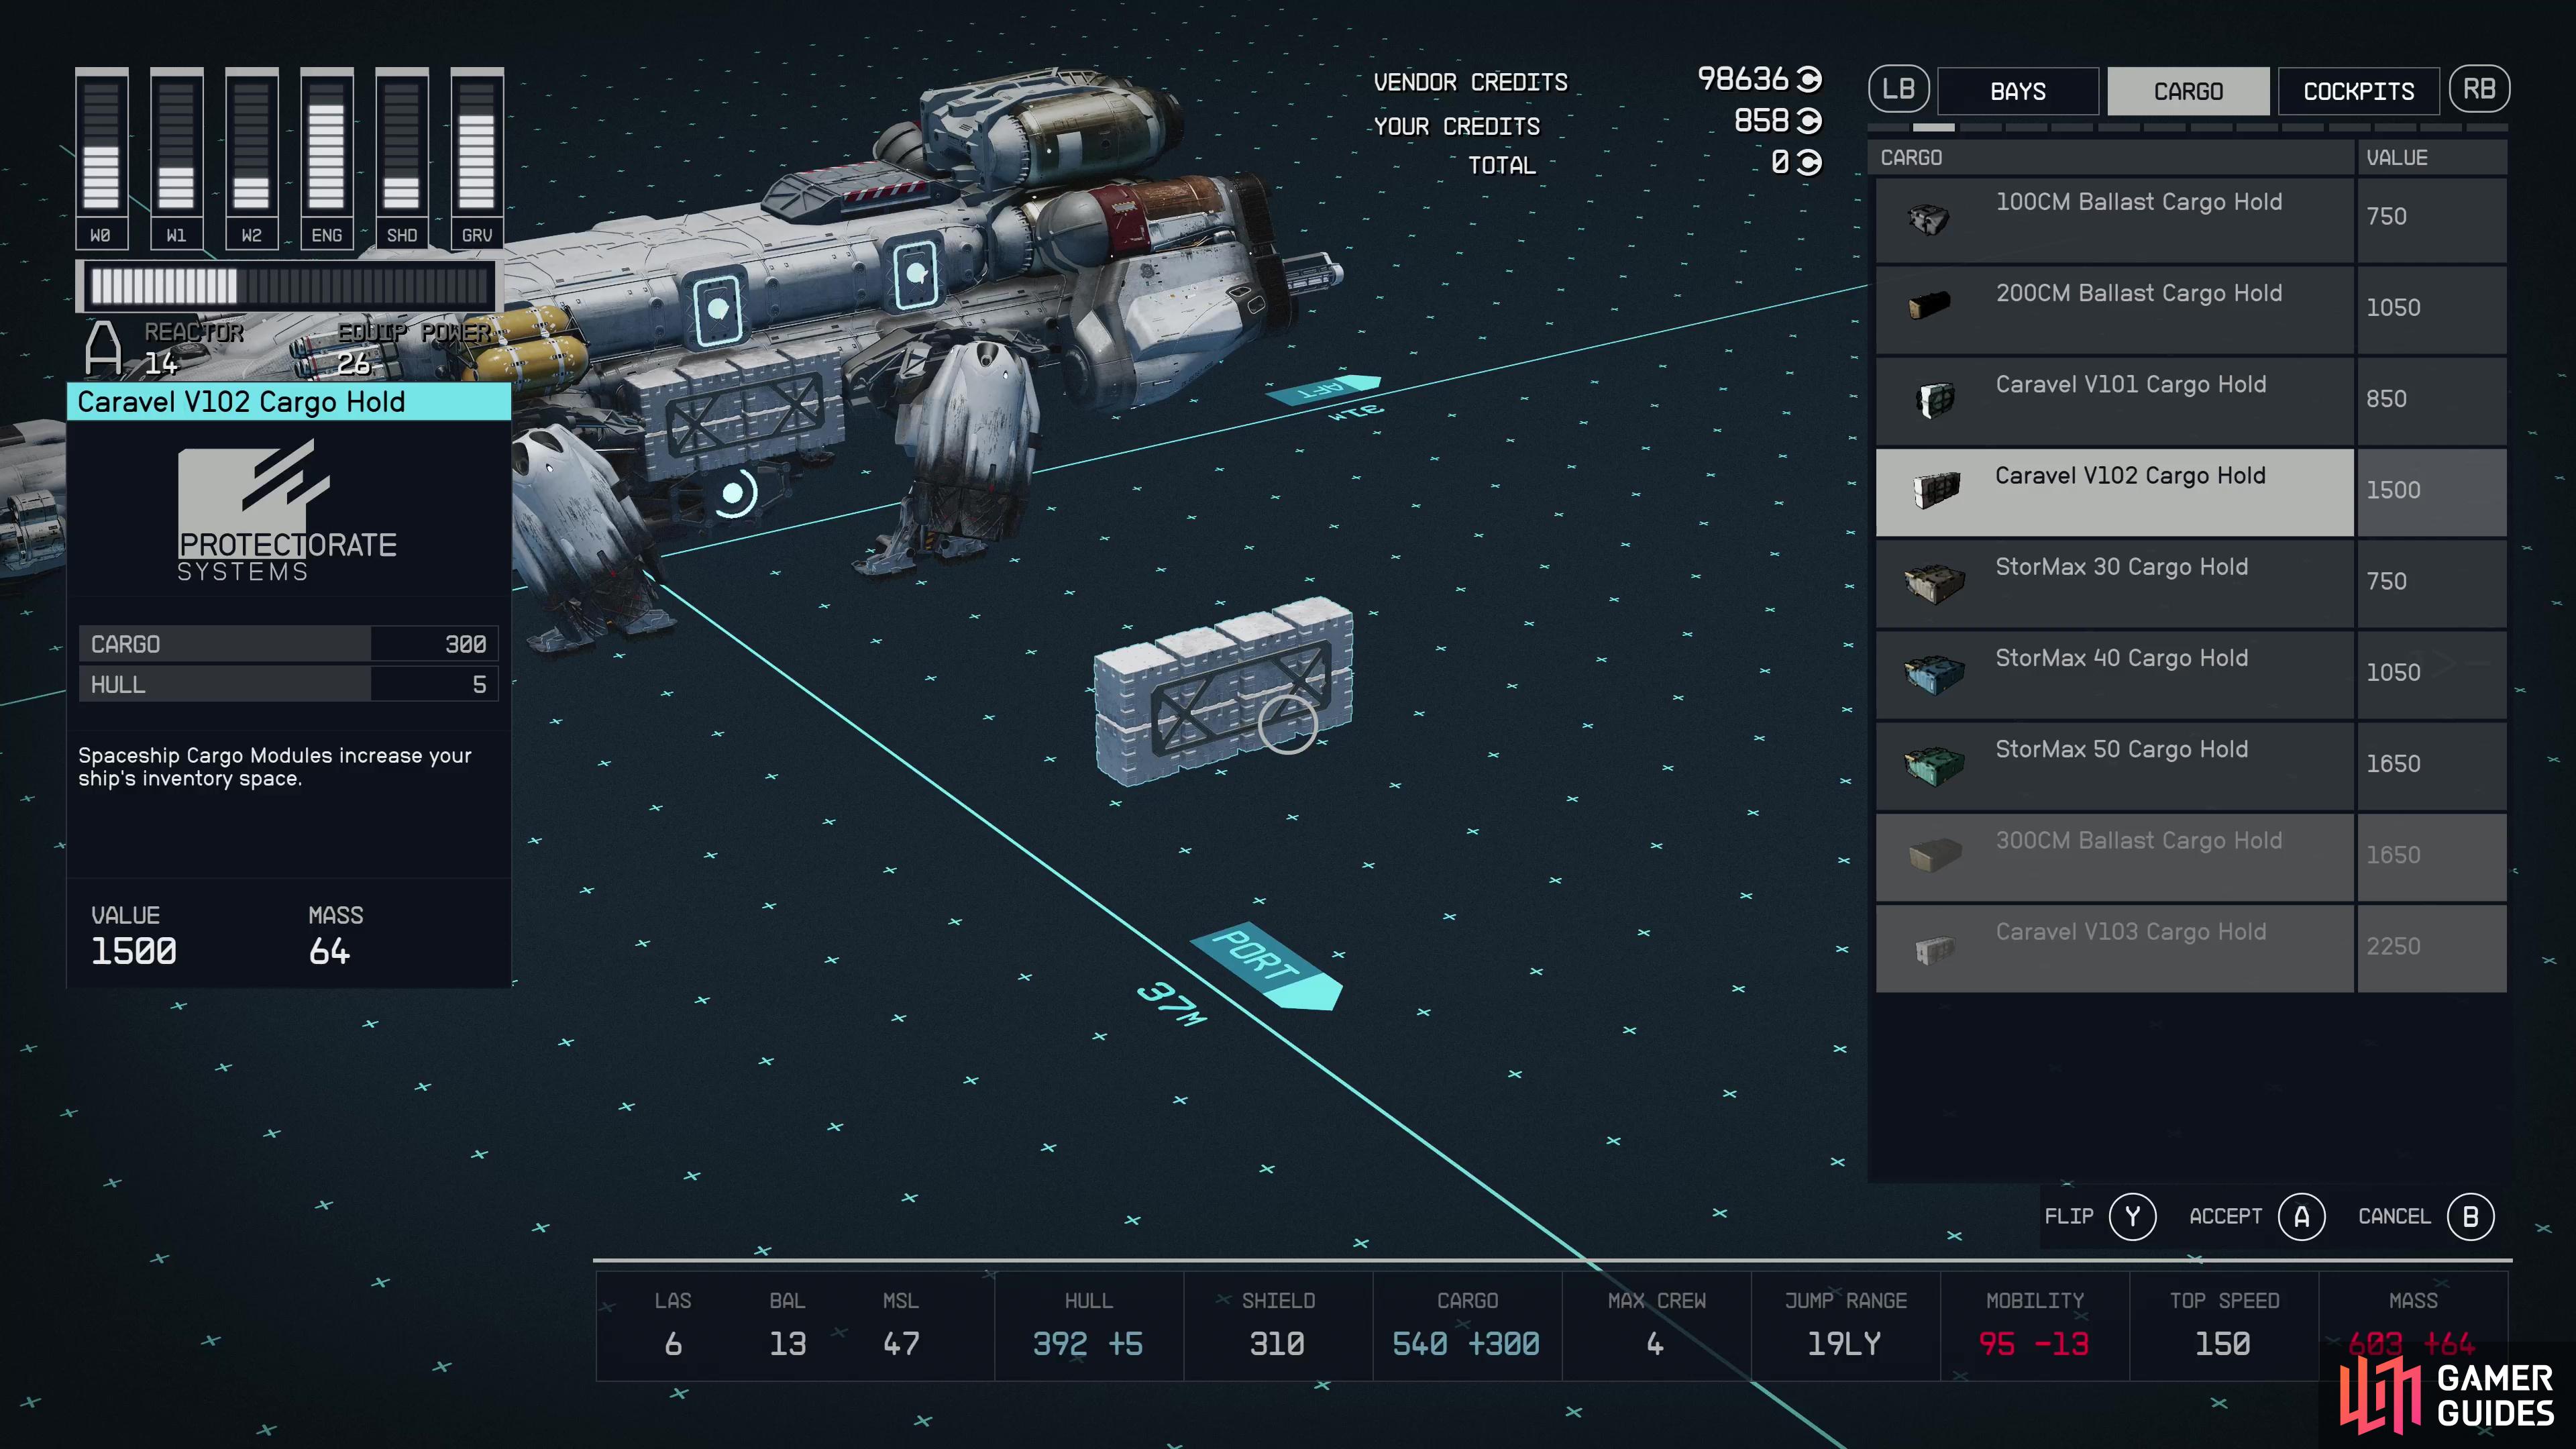Click StorMax 50 module thumbnail icon
The image size is (2576, 1449).
(x=1934, y=767)
